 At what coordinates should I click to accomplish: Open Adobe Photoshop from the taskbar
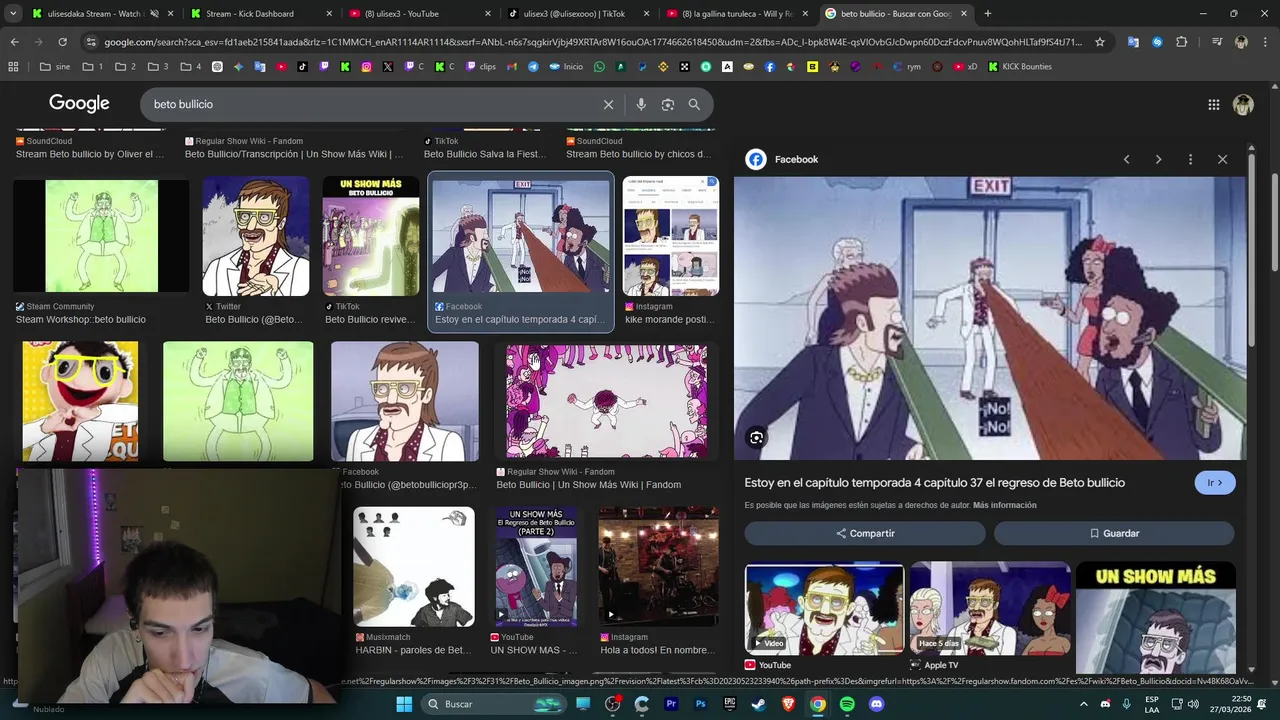pos(701,704)
